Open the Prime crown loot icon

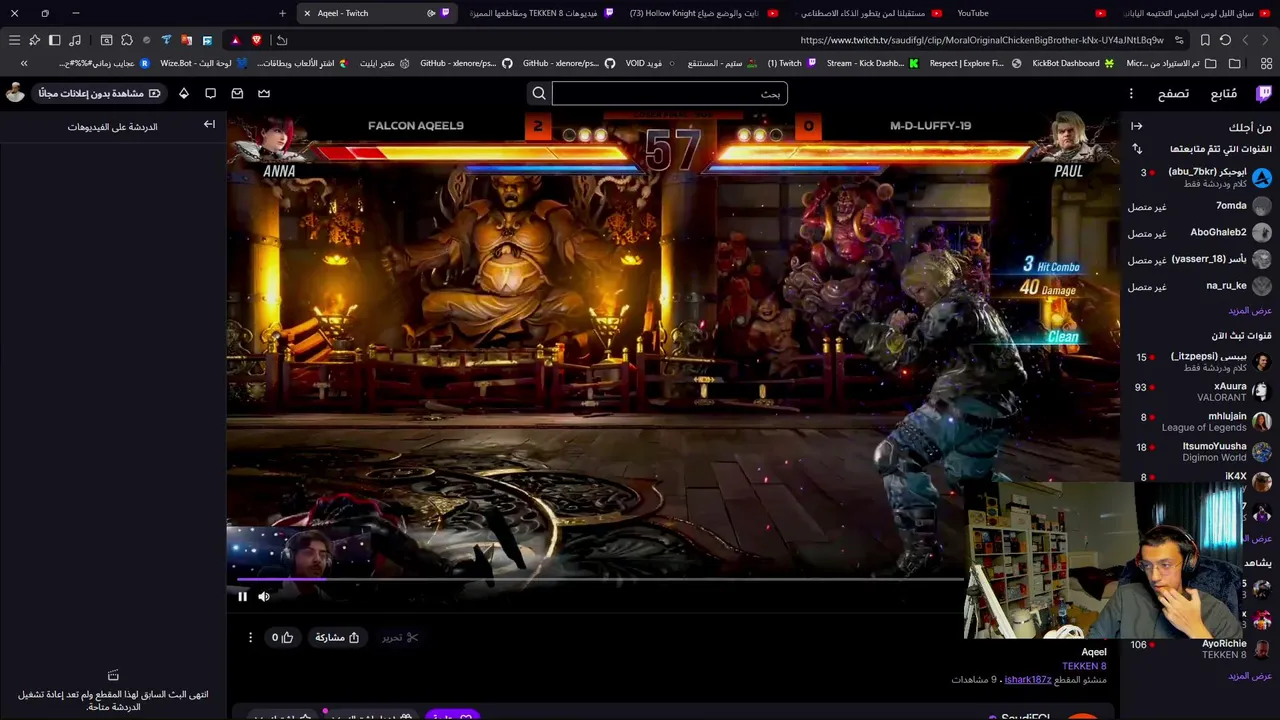264,93
